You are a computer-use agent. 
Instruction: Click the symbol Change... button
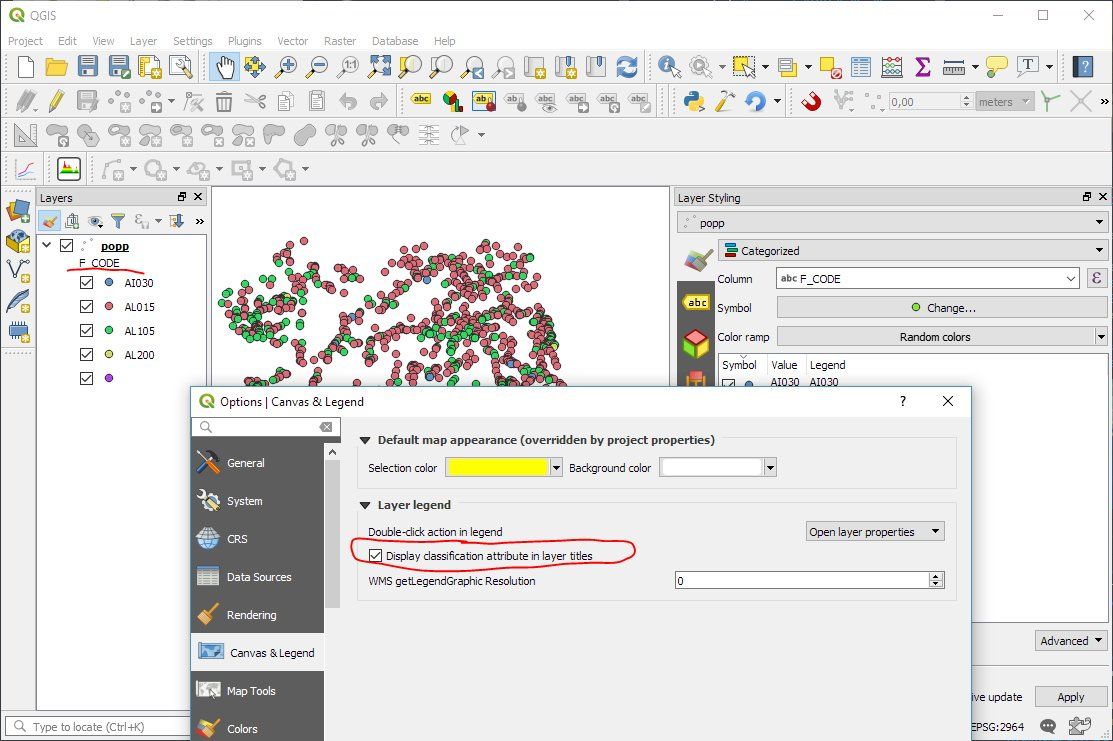coord(942,307)
